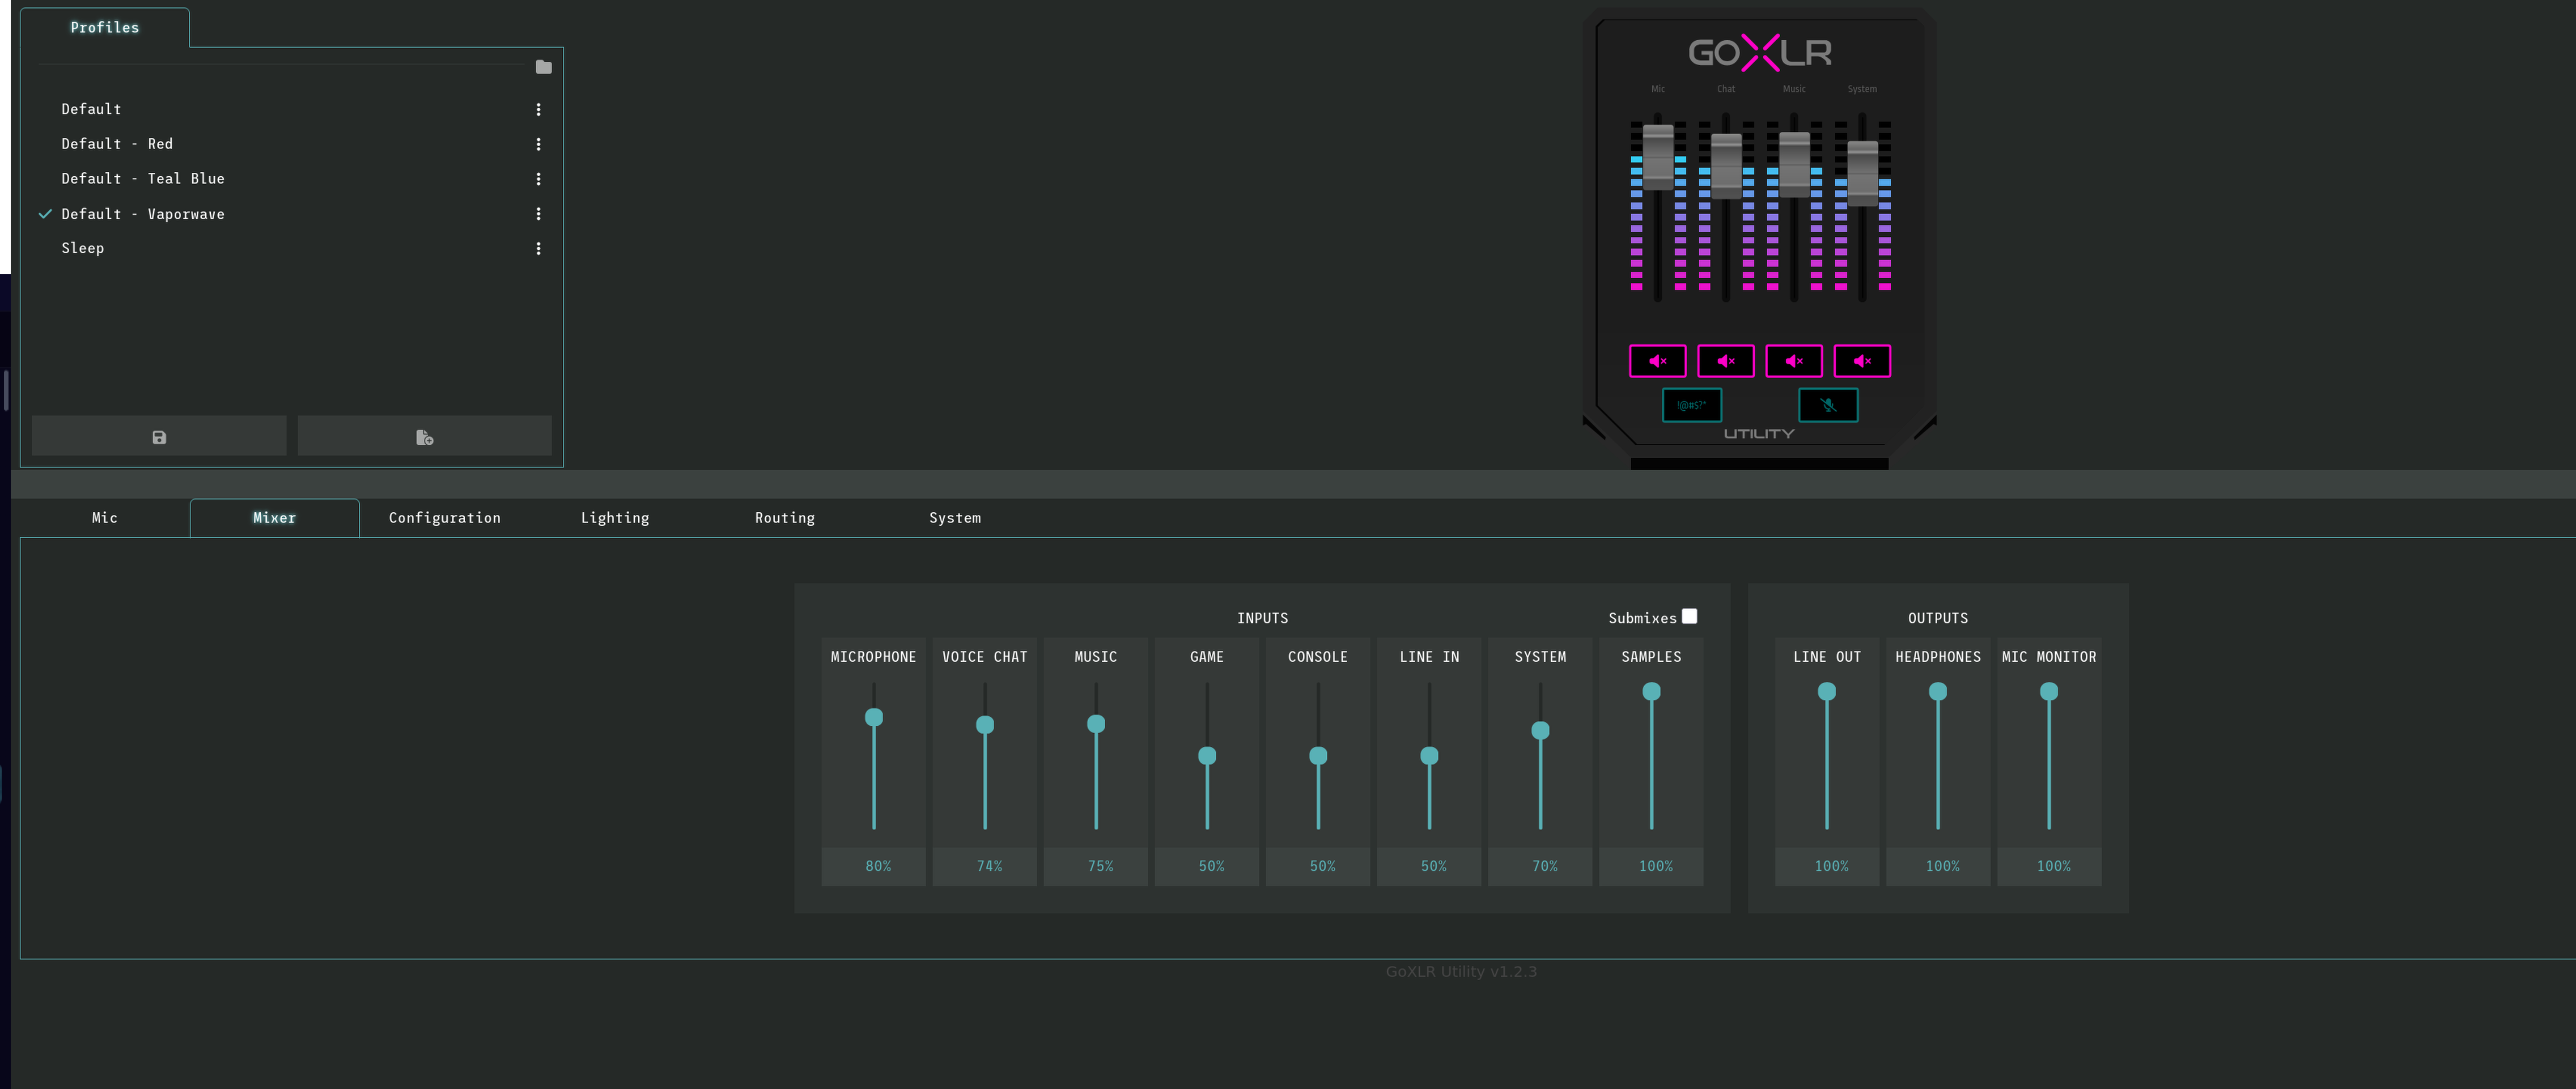
Task: Click the bleep censor button on device
Action: 1691,405
